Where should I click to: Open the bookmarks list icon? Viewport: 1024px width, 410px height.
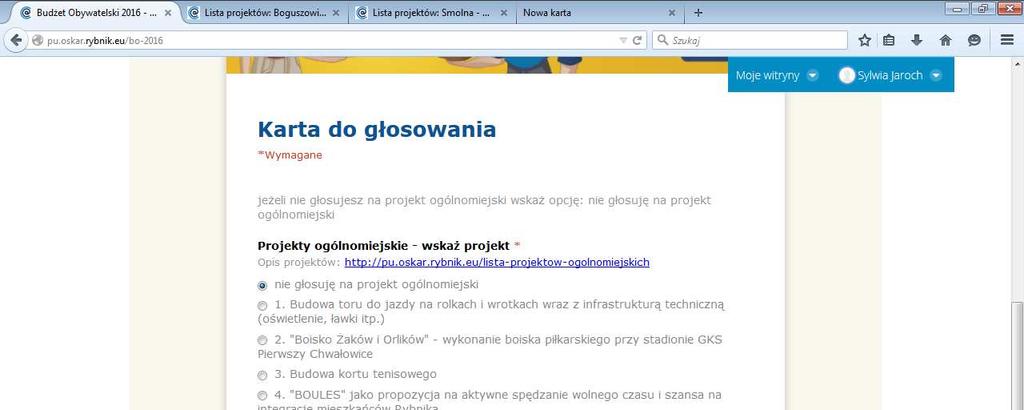pyautogui.click(x=889, y=40)
